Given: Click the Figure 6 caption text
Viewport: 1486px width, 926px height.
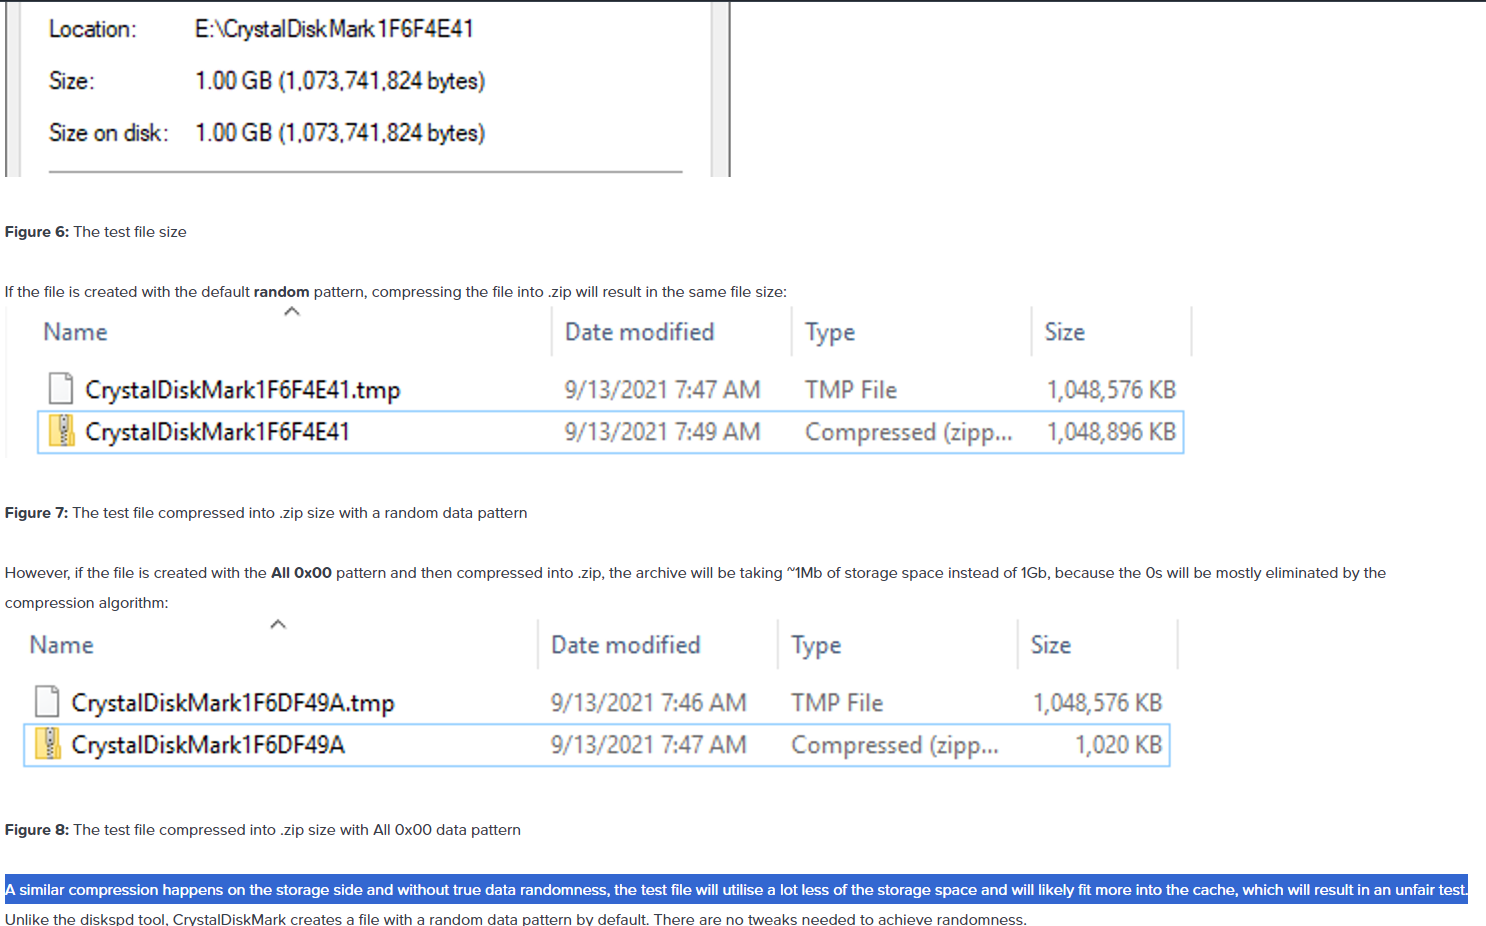Looking at the screenshot, I should pos(96,232).
